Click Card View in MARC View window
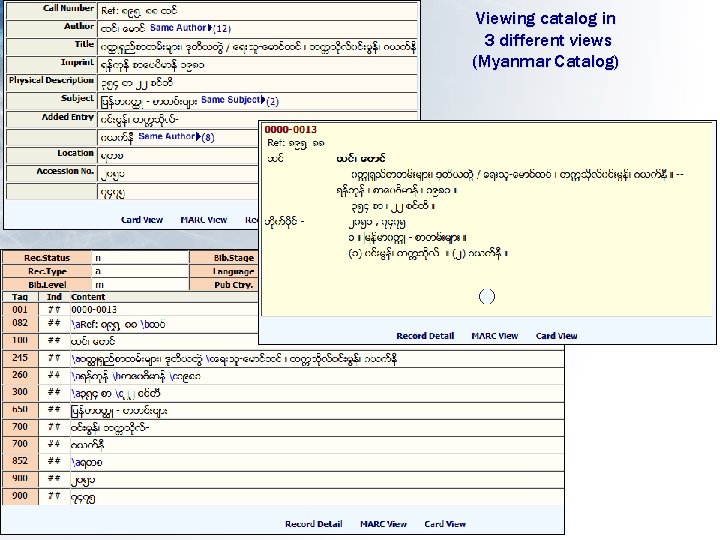 (x=445, y=524)
